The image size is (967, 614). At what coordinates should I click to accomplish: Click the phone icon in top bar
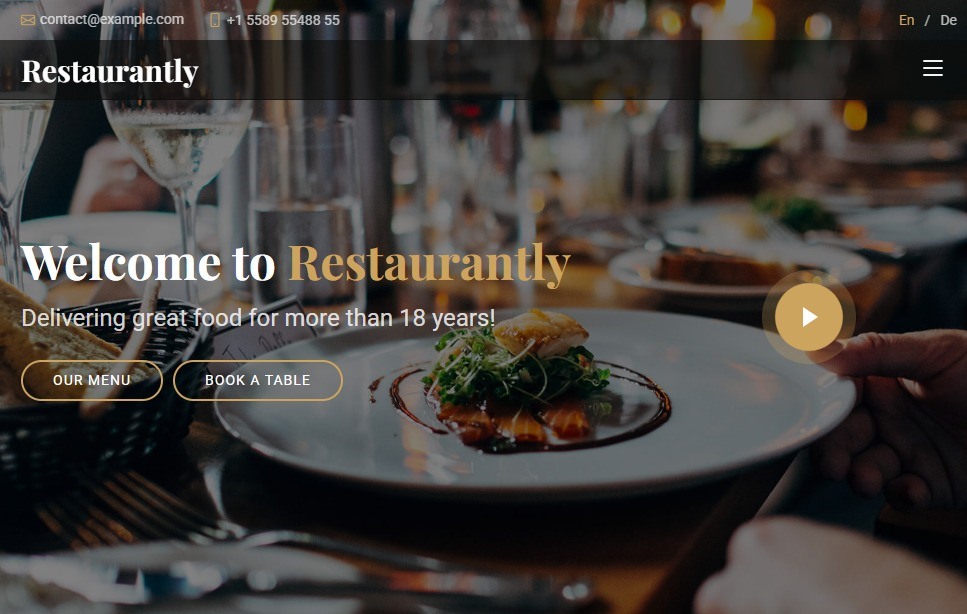click(x=215, y=20)
